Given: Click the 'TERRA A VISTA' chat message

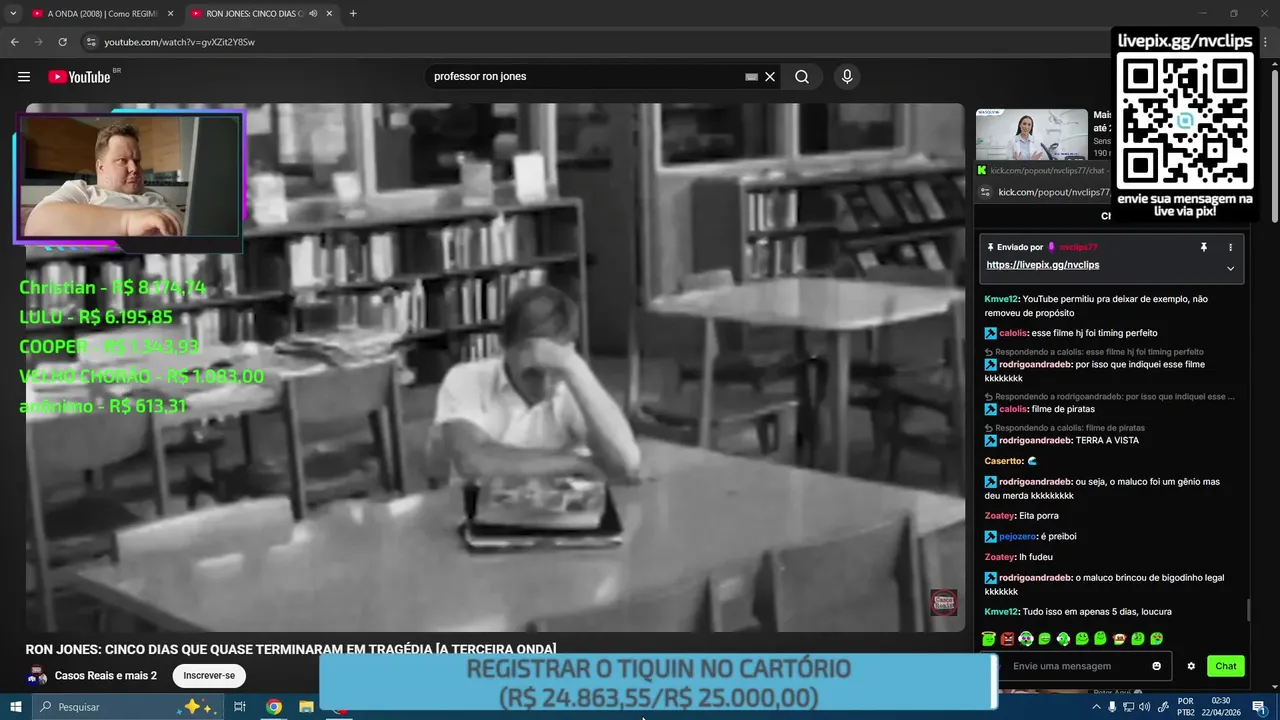Looking at the screenshot, I should click(x=1107, y=440).
